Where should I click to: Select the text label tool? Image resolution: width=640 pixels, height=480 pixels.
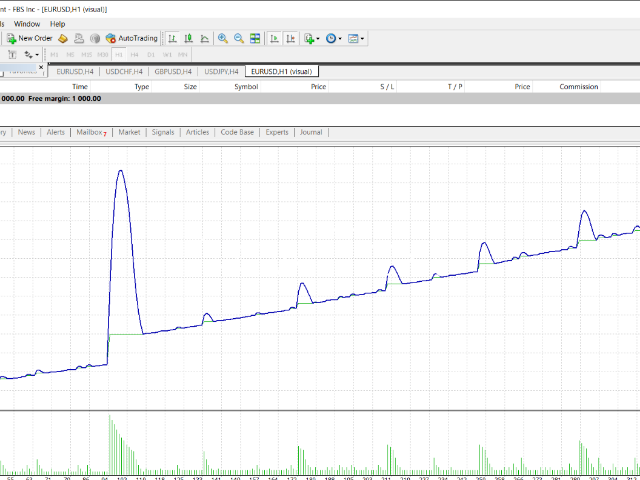click(x=12, y=54)
